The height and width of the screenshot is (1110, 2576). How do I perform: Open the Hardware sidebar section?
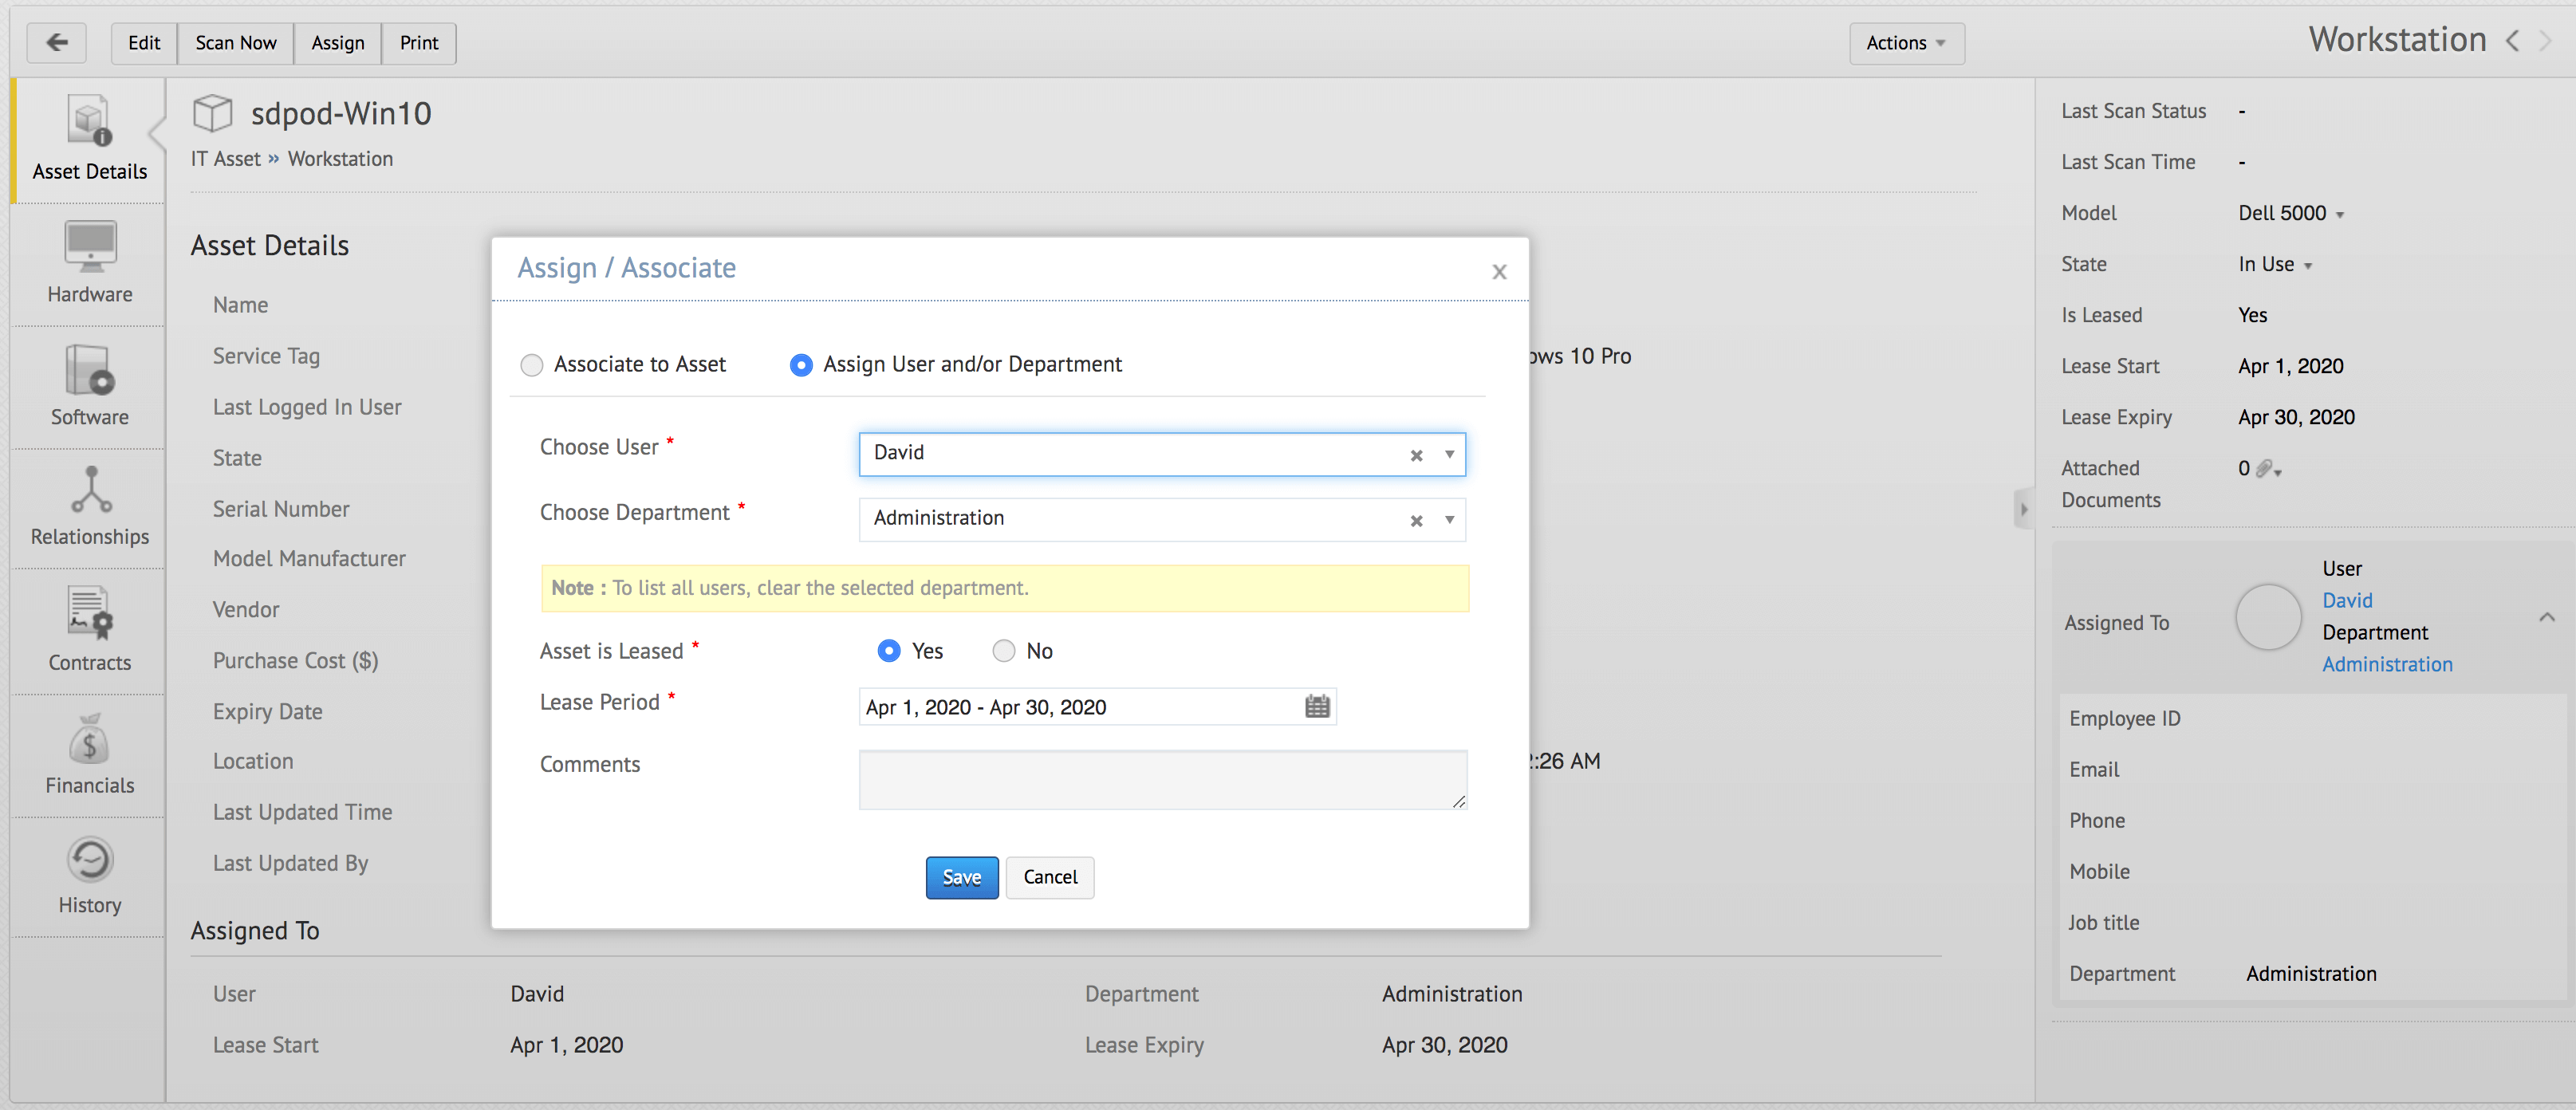click(x=90, y=263)
